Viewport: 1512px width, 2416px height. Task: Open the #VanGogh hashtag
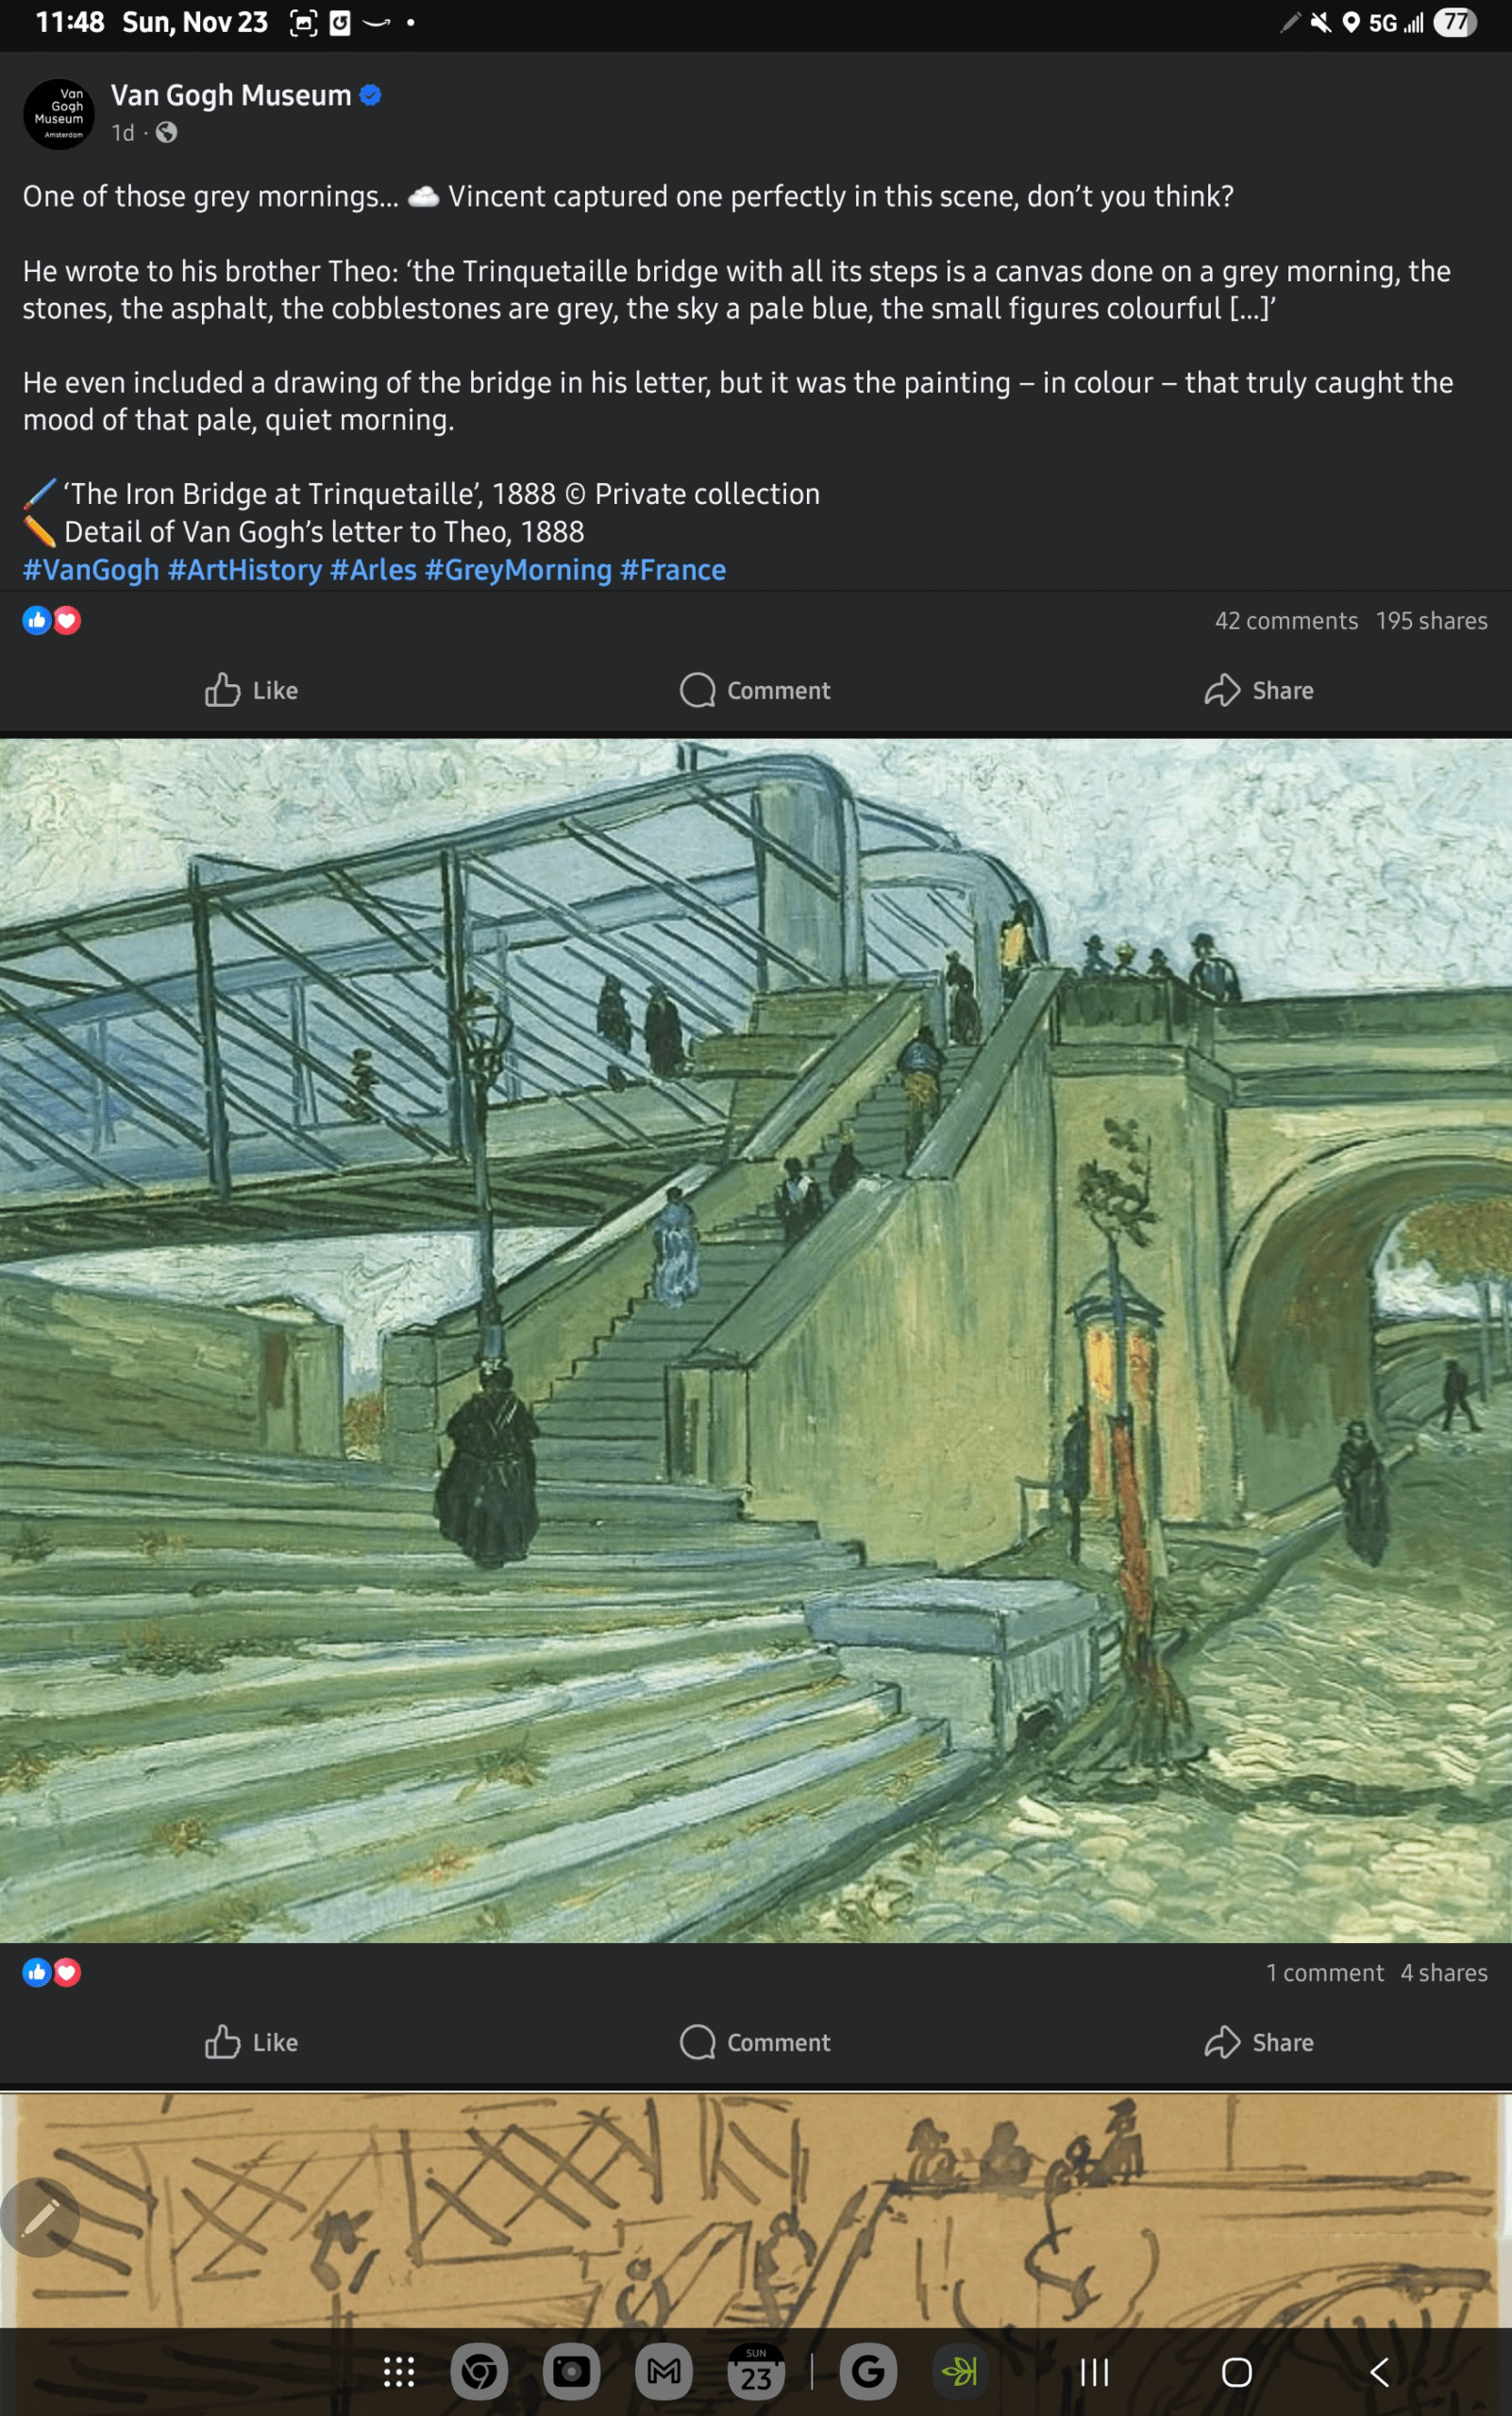pyautogui.click(x=91, y=570)
